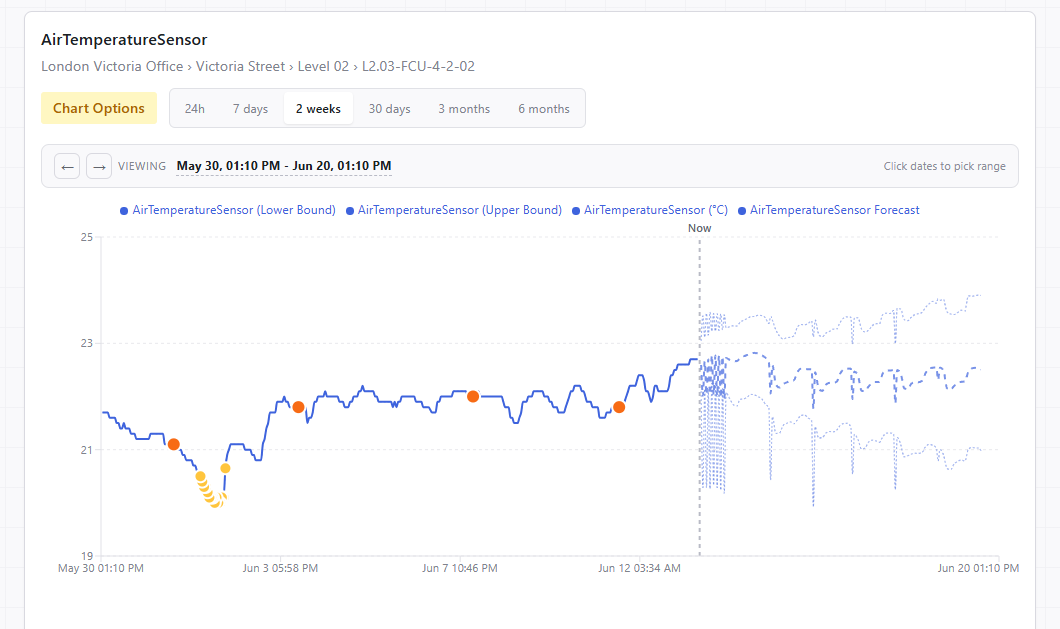The width and height of the screenshot is (1060, 629).
Task: Click the Now marker label on chart
Action: [x=700, y=228]
